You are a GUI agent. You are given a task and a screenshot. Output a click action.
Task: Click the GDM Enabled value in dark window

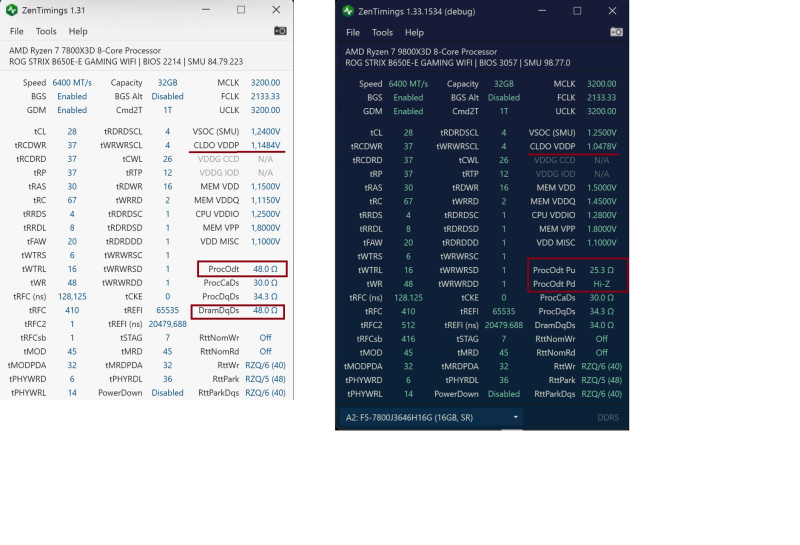(408, 111)
